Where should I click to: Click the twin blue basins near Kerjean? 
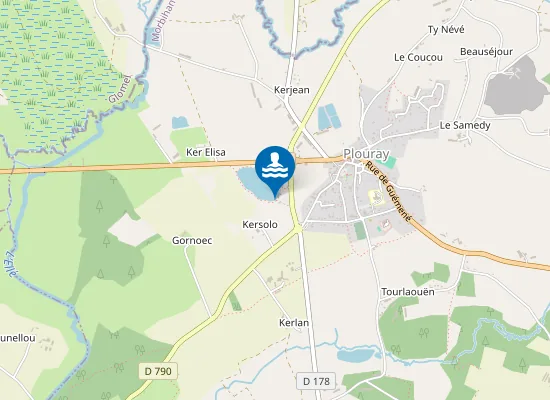tap(329, 117)
